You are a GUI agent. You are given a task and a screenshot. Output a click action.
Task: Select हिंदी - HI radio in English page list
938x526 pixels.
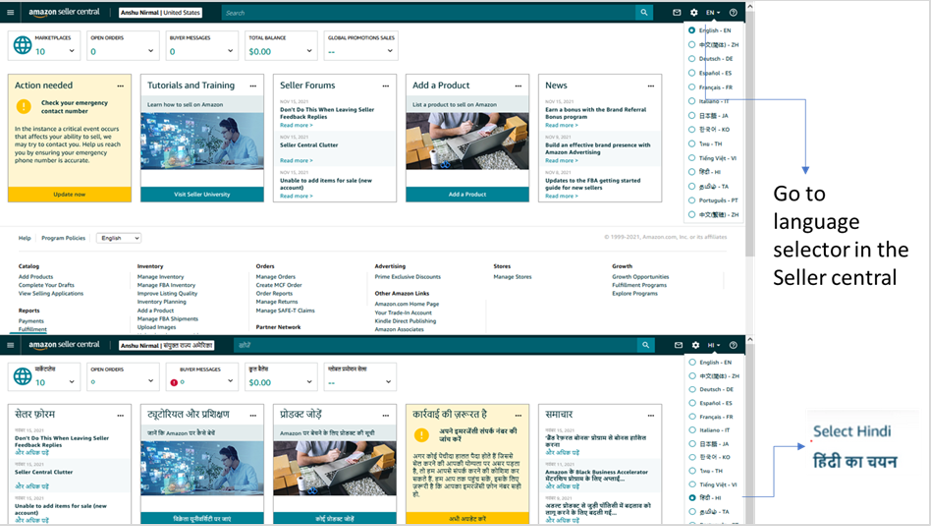(692, 172)
